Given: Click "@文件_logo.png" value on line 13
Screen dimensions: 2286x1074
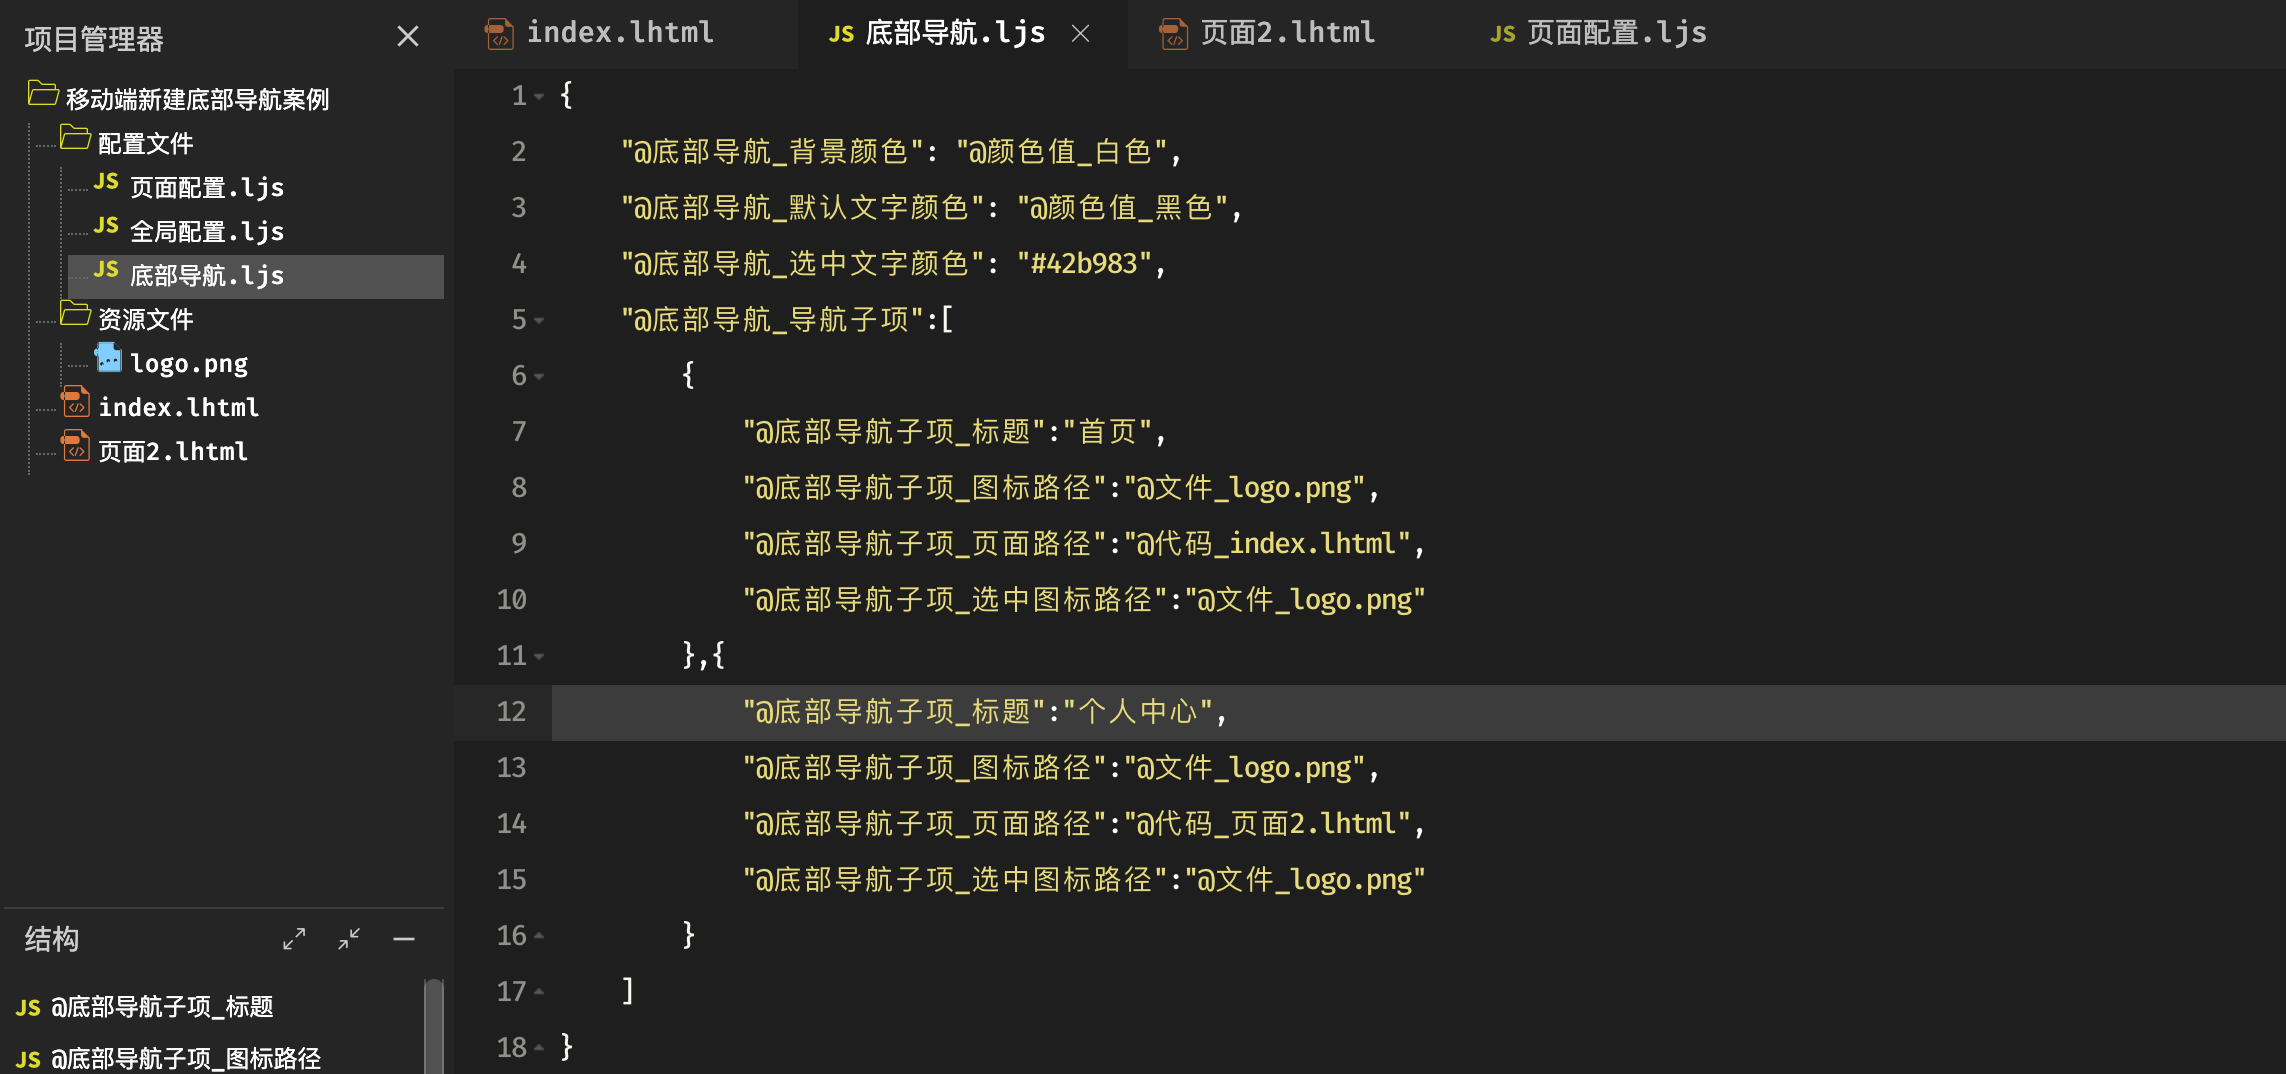Looking at the screenshot, I should point(1245,768).
